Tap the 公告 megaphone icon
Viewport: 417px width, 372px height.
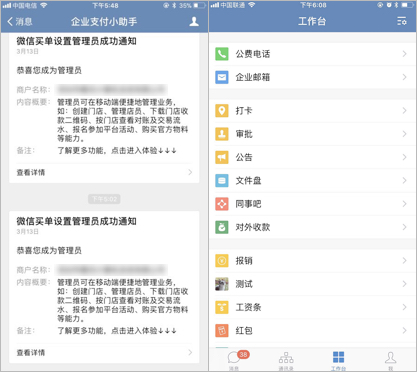click(222, 157)
